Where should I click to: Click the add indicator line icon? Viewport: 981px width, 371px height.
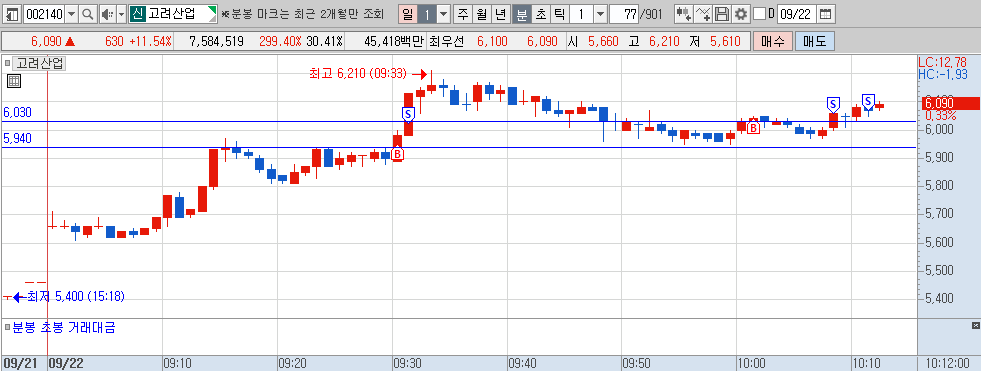(704, 13)
